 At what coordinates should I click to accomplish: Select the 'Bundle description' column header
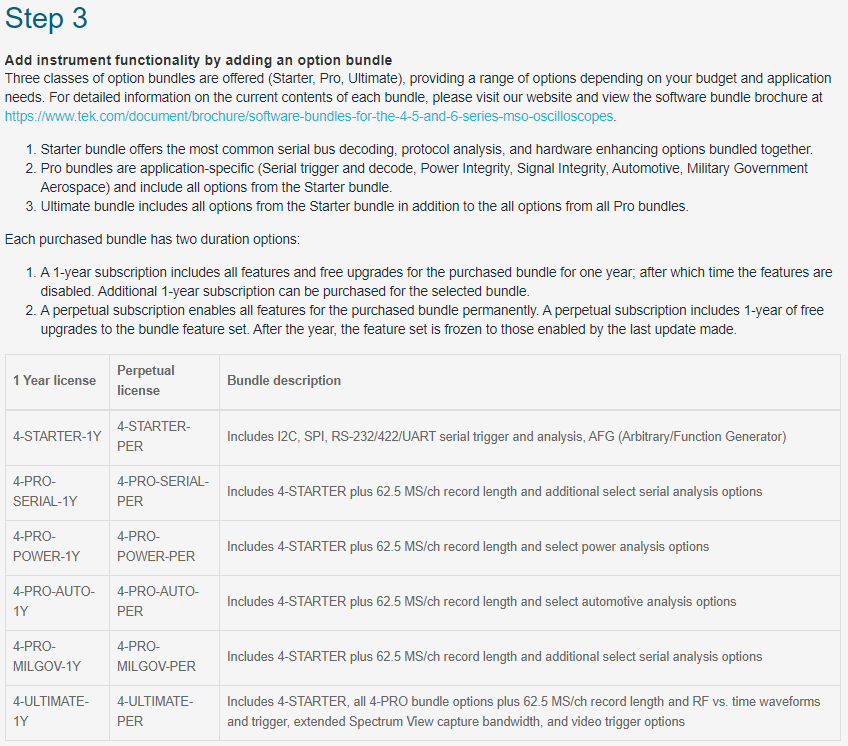530,381
